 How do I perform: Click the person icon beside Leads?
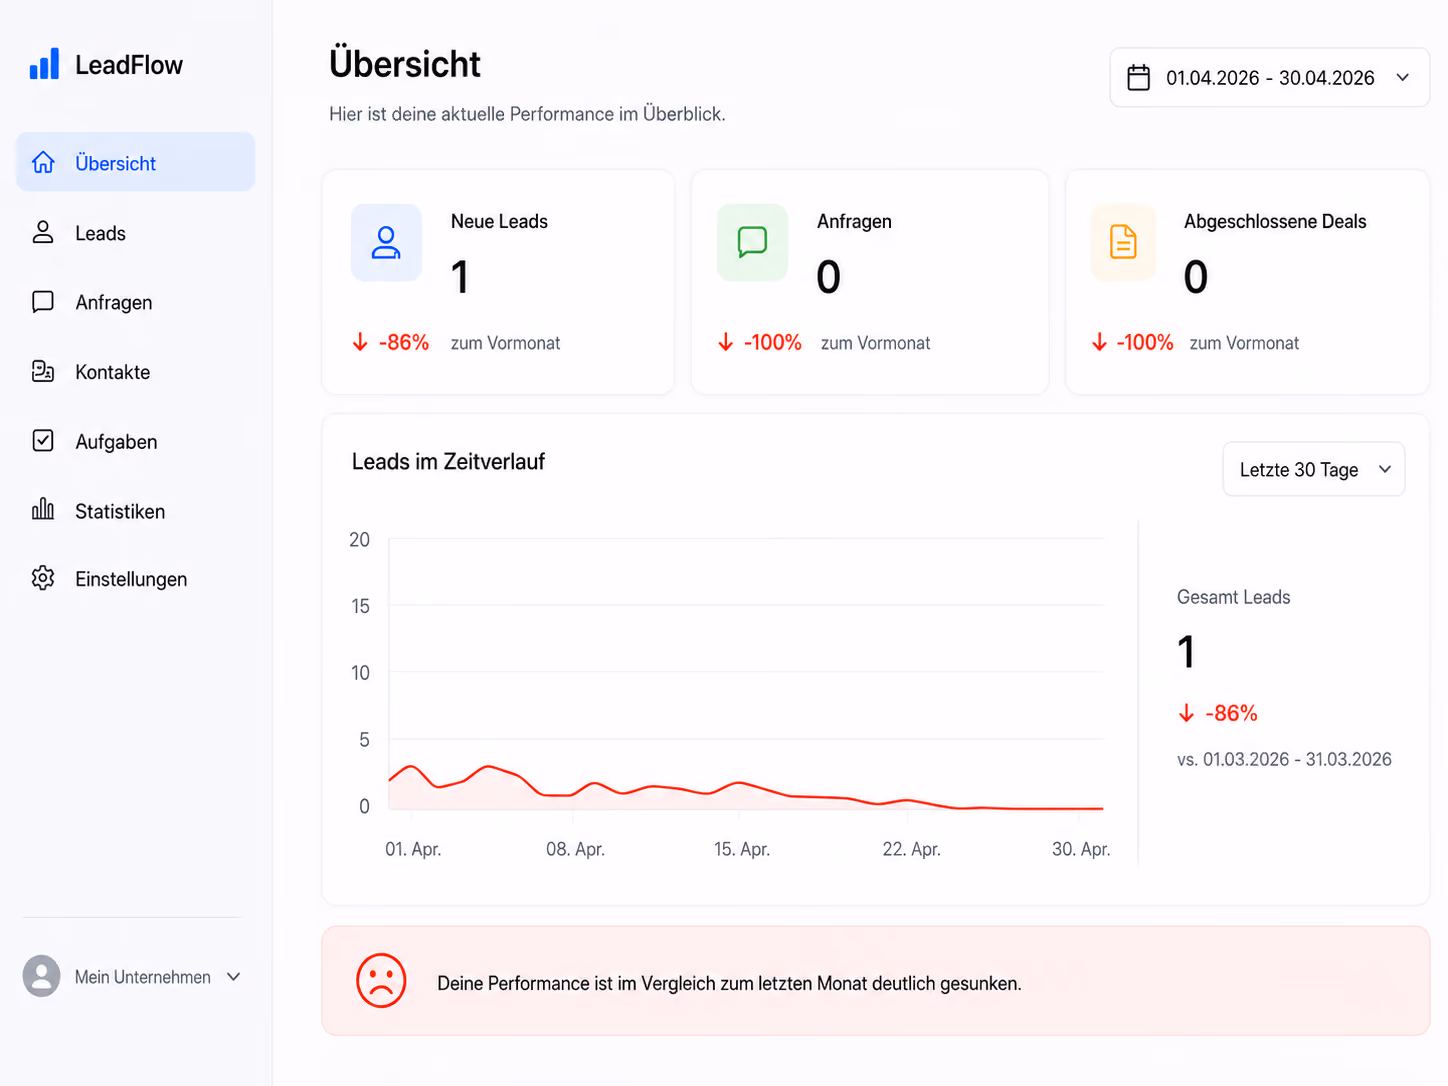pos(43,232)
